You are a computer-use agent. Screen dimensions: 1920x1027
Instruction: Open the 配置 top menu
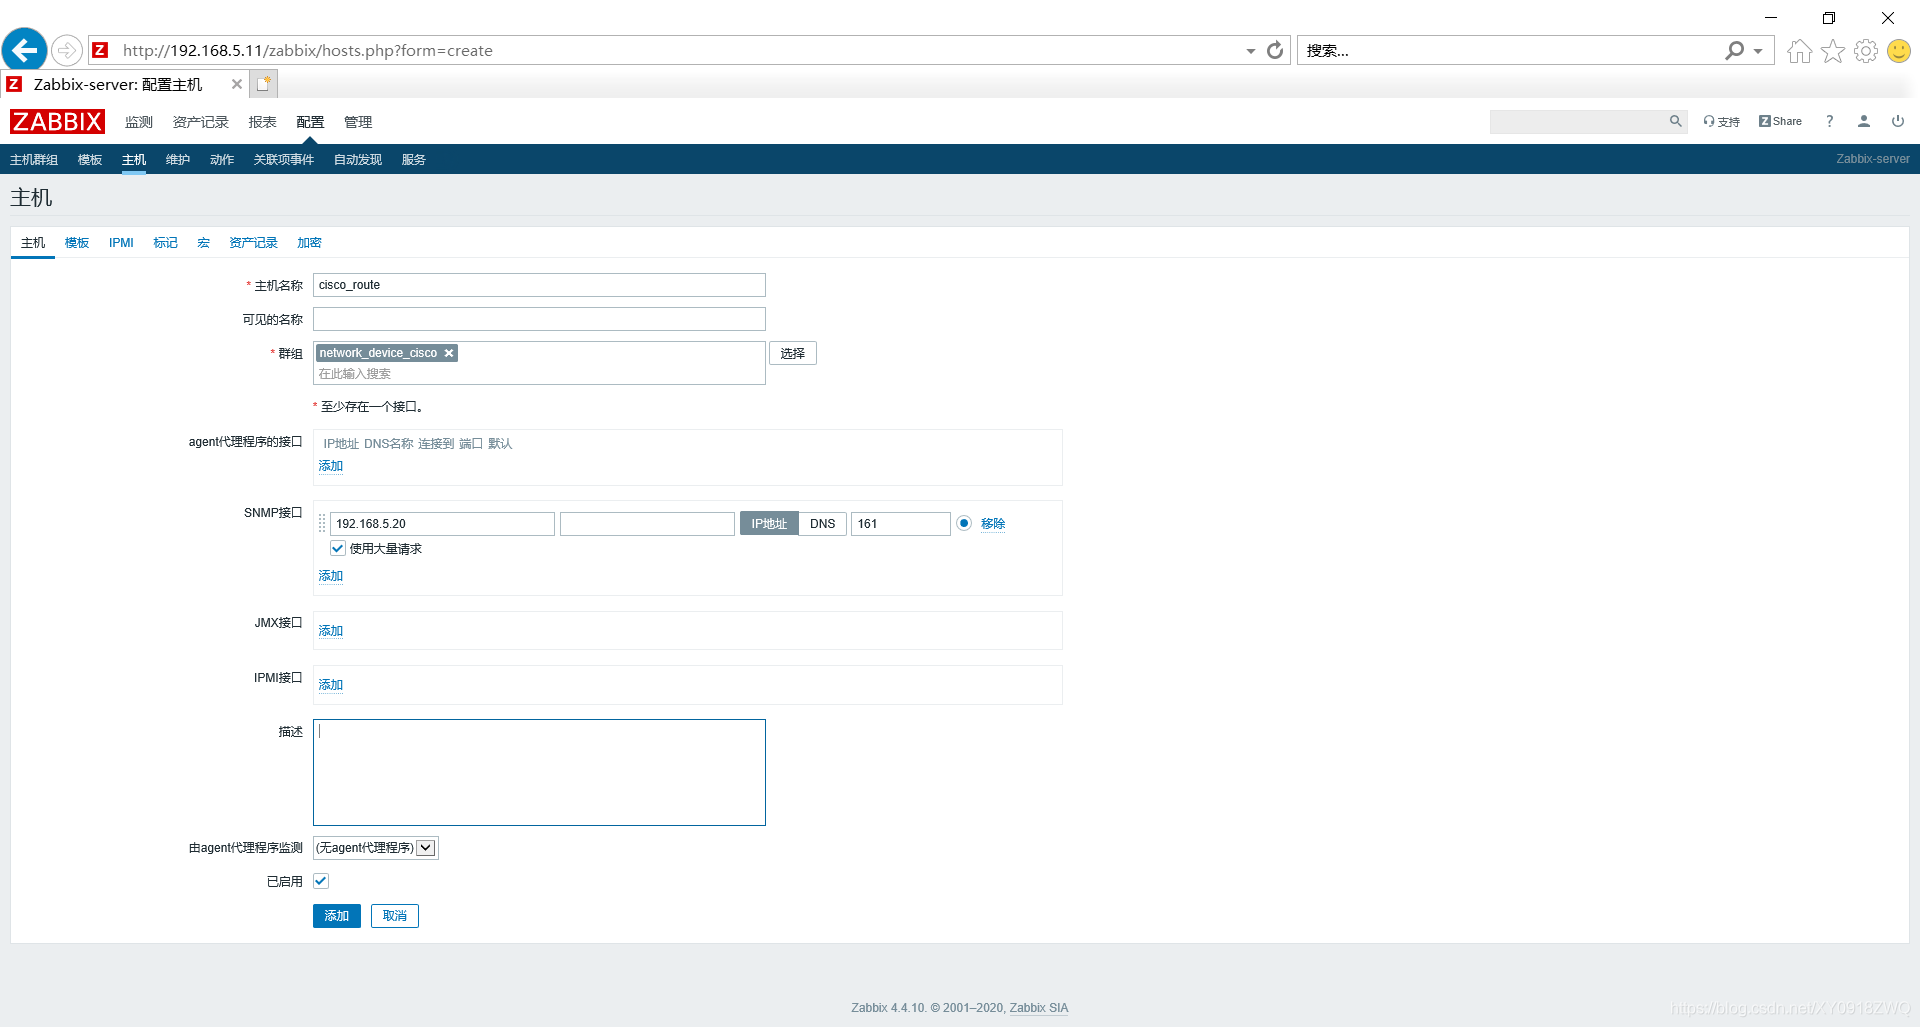pos(310,122)
